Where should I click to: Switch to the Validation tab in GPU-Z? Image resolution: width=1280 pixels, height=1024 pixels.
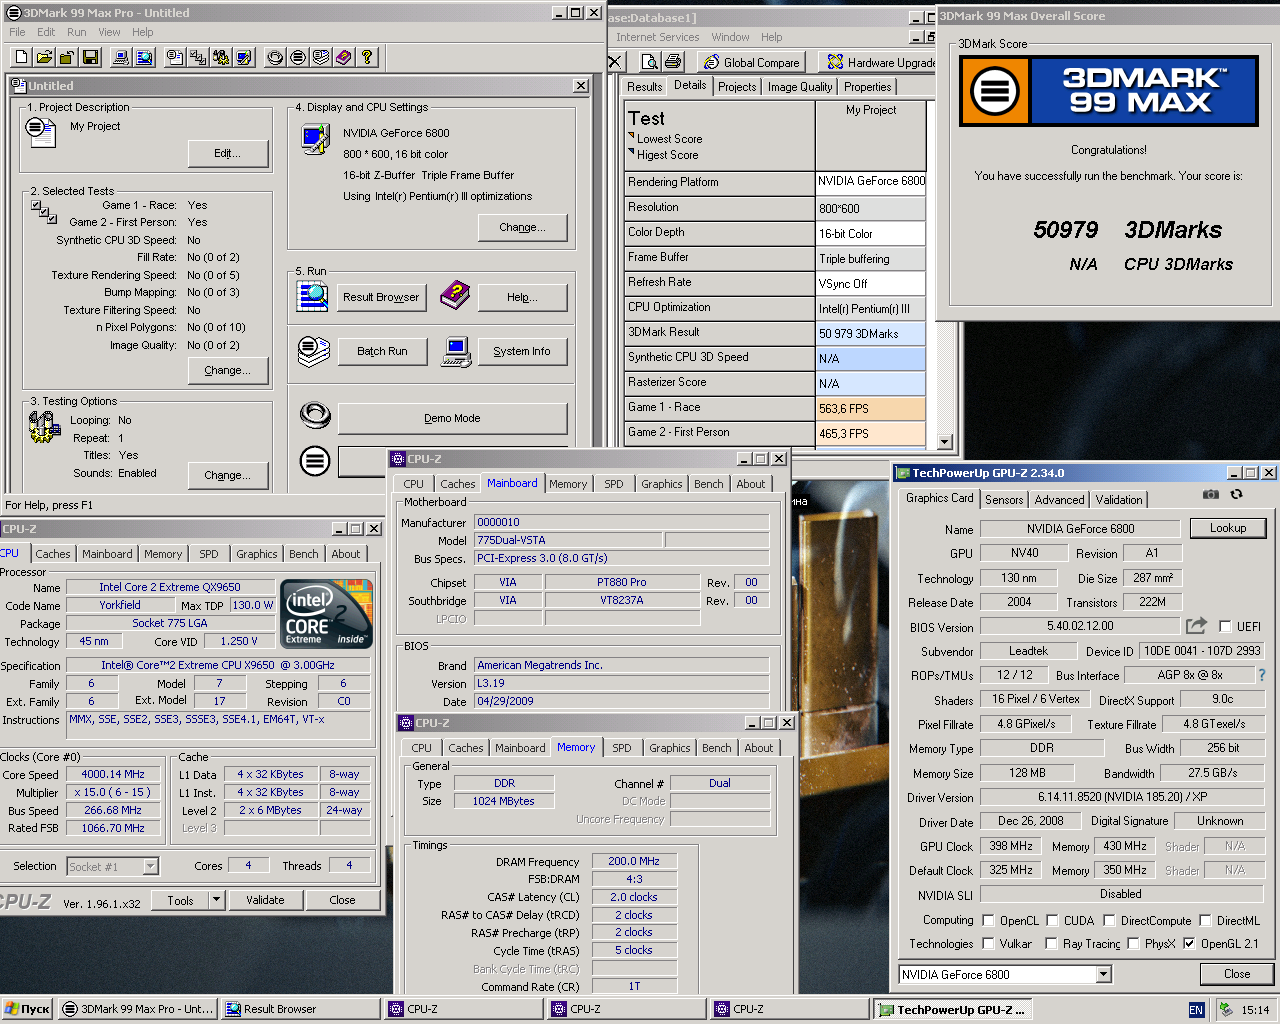point(1119,500)
